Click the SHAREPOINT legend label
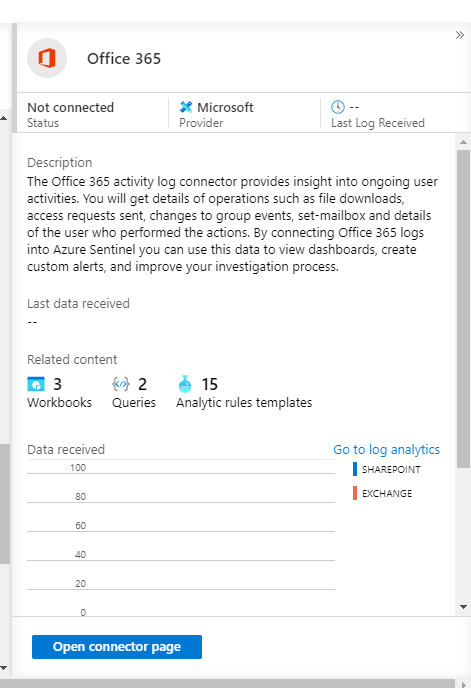Image resolution: width=471 pixels, height=688 pixels. pyautogui.click(x=391, y=469)
